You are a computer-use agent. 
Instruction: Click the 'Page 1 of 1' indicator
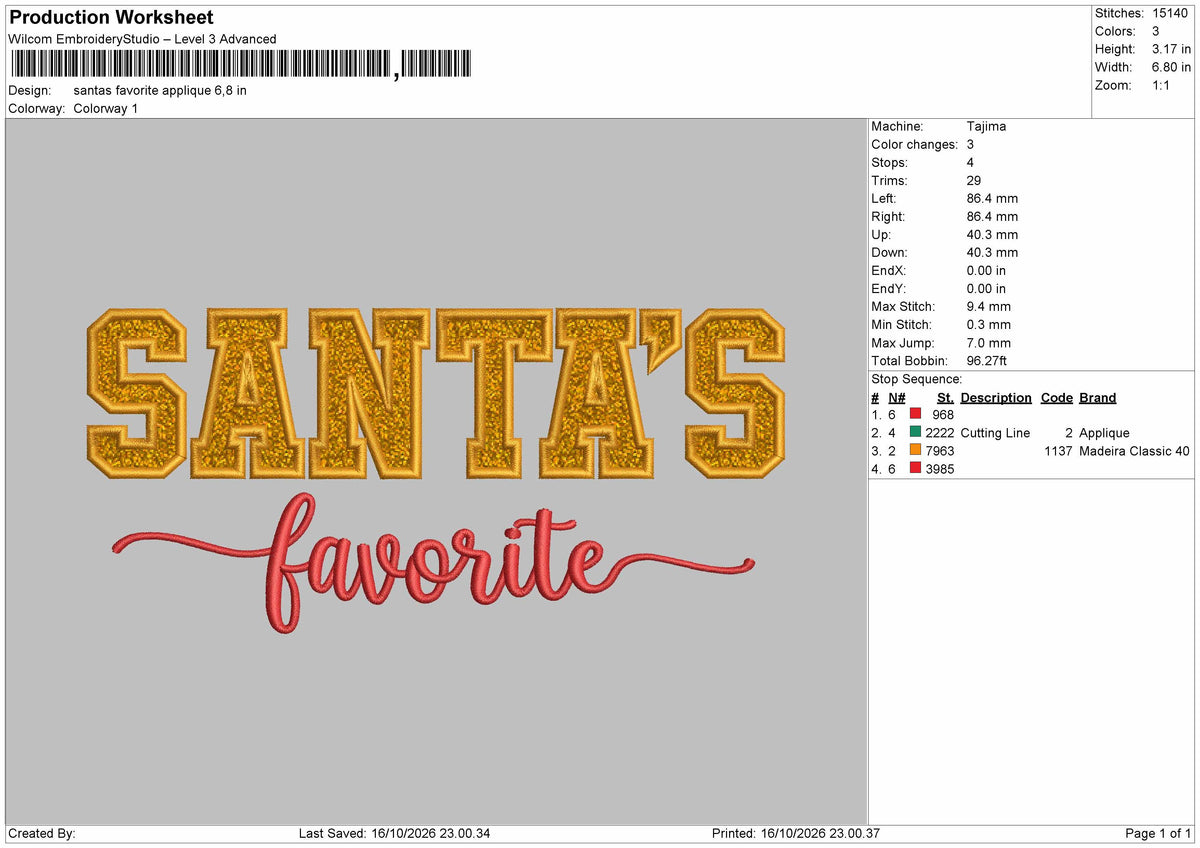click(x=1158, y=833)
